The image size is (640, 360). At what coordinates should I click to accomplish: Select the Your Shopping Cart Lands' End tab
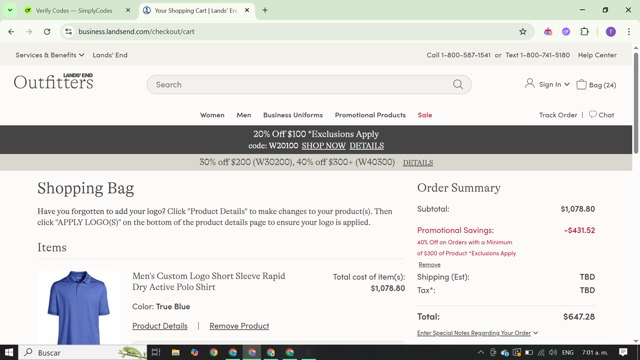[196, 11]
